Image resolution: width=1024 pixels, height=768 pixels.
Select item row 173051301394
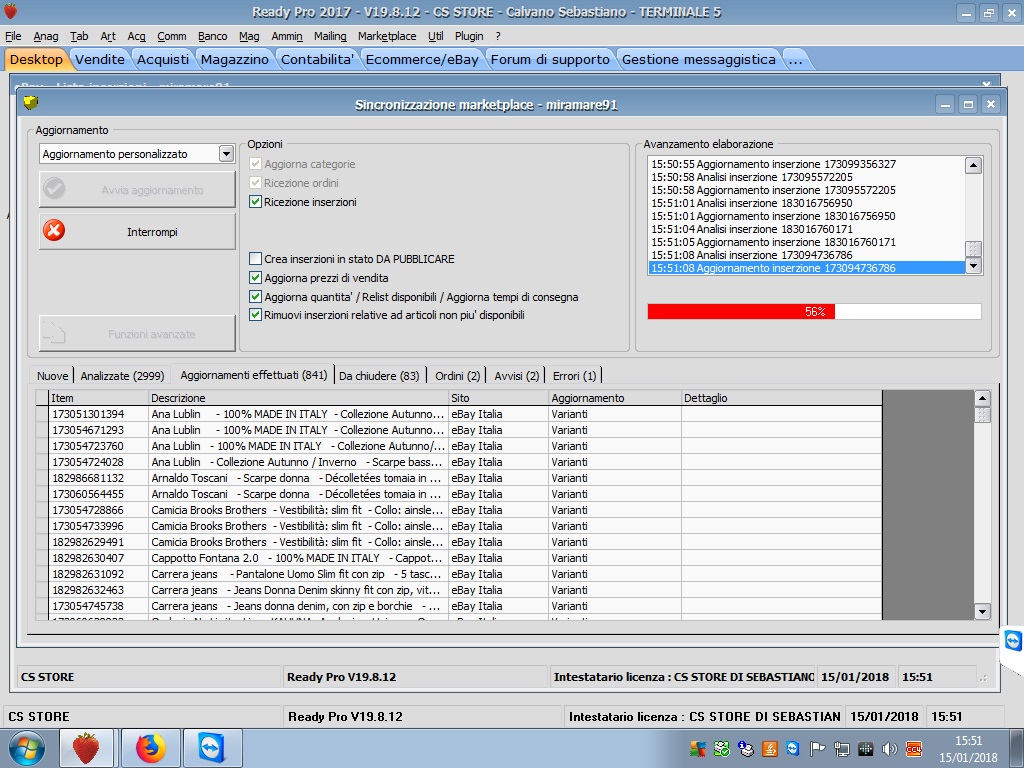[88, 414]
